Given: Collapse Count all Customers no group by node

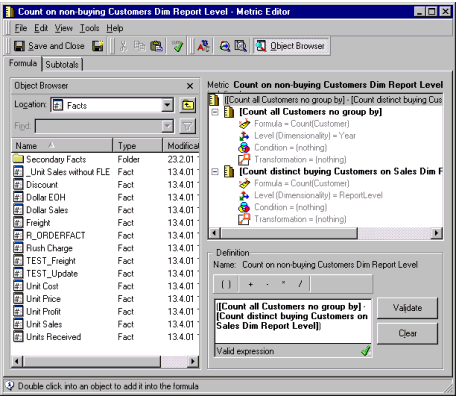Looking at the screenshot, I should coord(215,112).
